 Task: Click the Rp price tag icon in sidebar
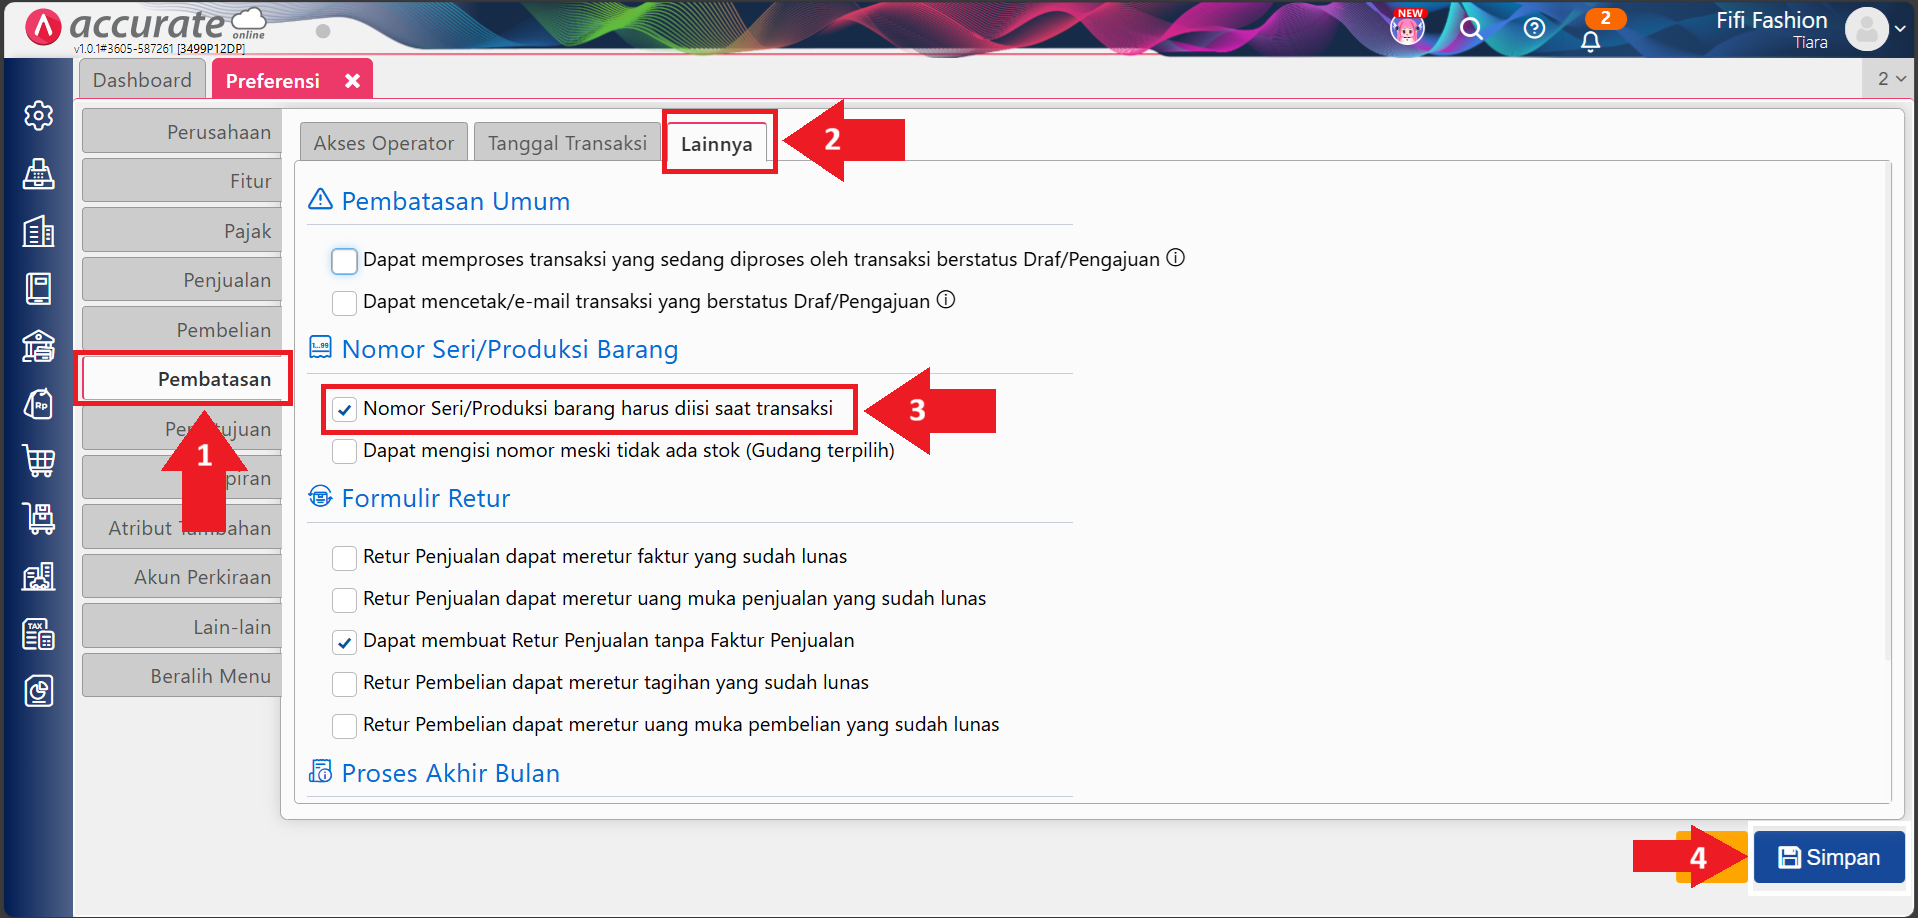38,404
